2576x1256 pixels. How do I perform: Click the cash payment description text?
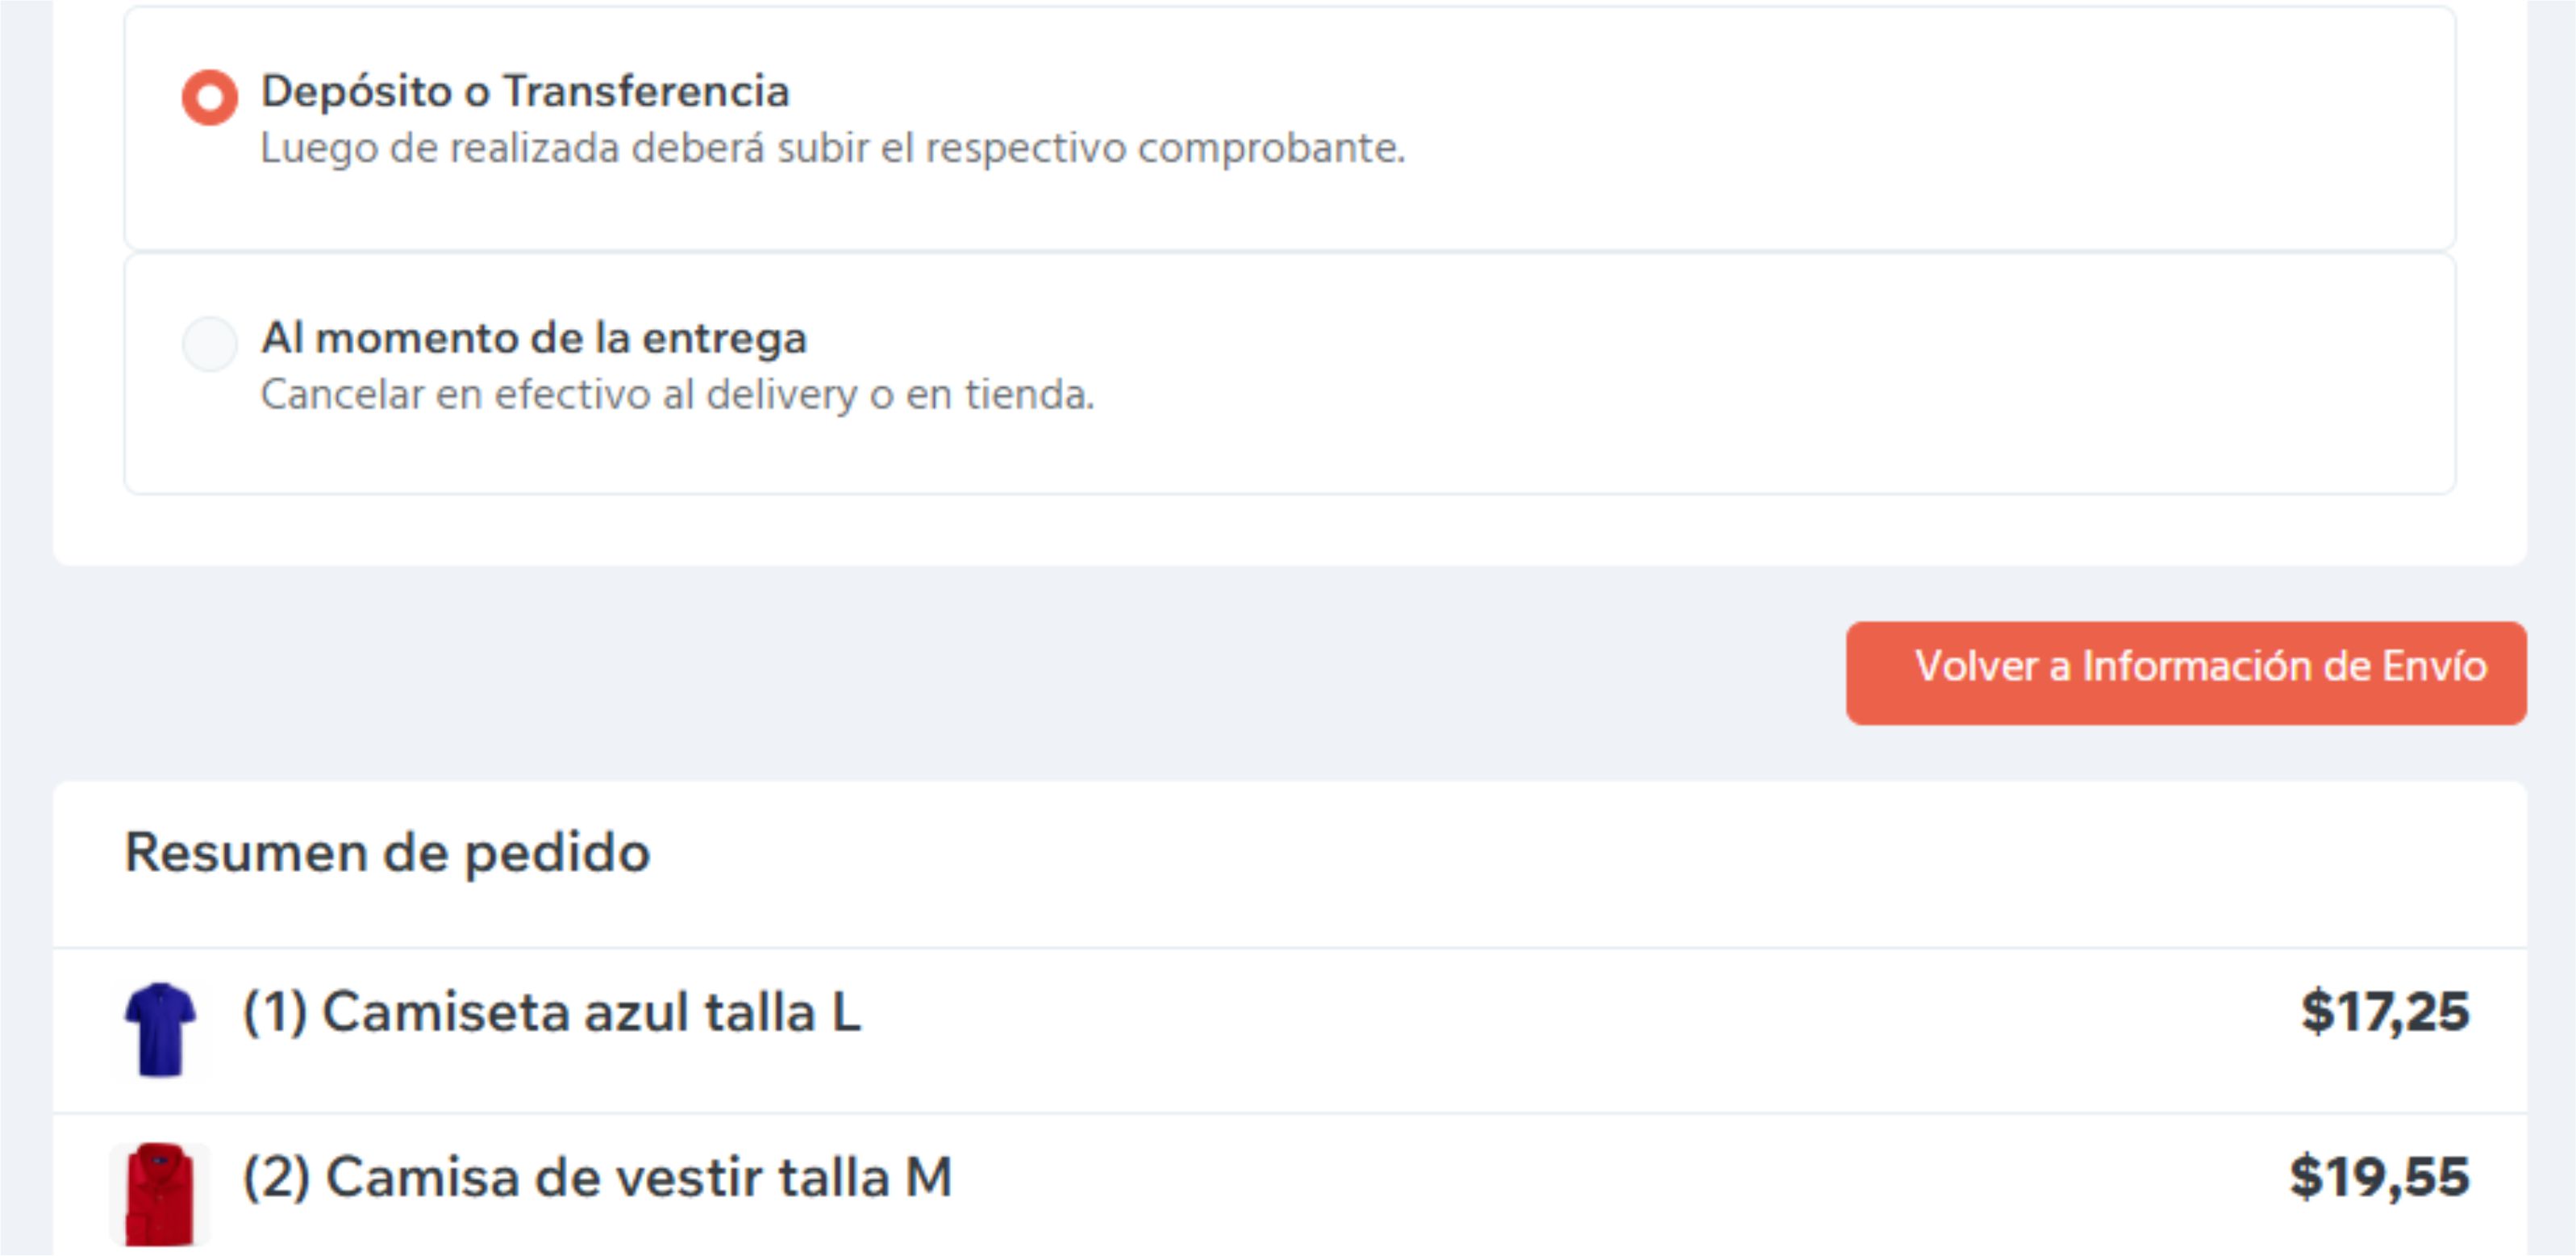click(x=678, y=398)
